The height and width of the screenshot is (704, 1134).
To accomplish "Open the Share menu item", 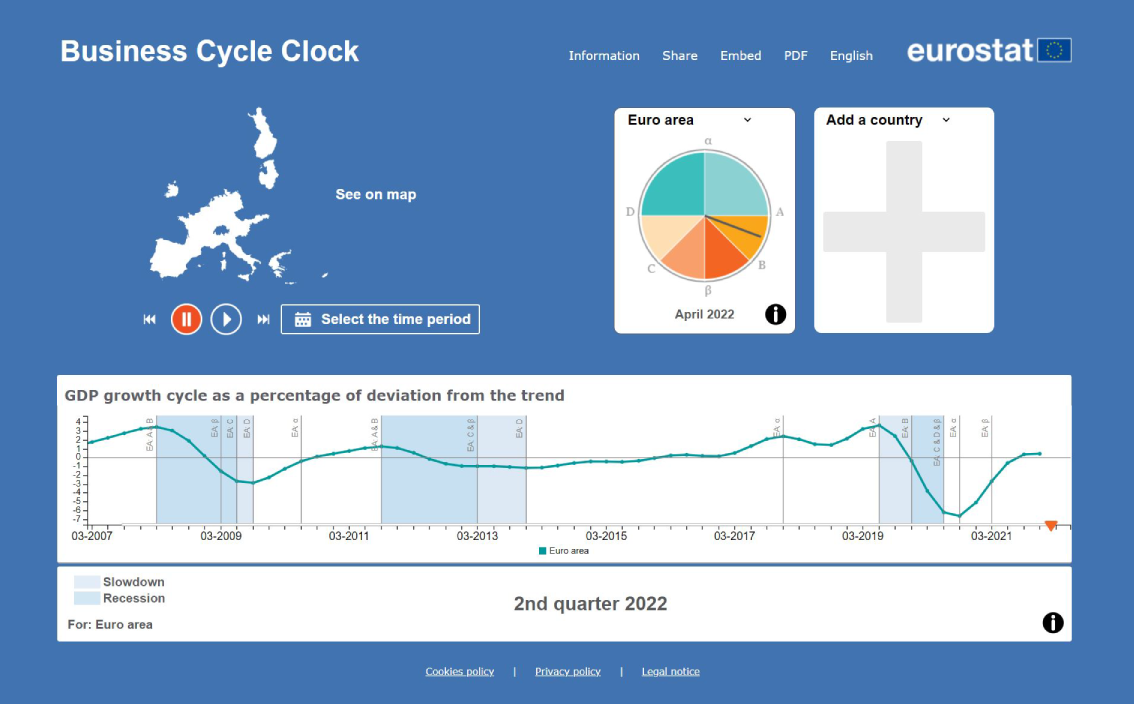I will (x=680, y=56).
